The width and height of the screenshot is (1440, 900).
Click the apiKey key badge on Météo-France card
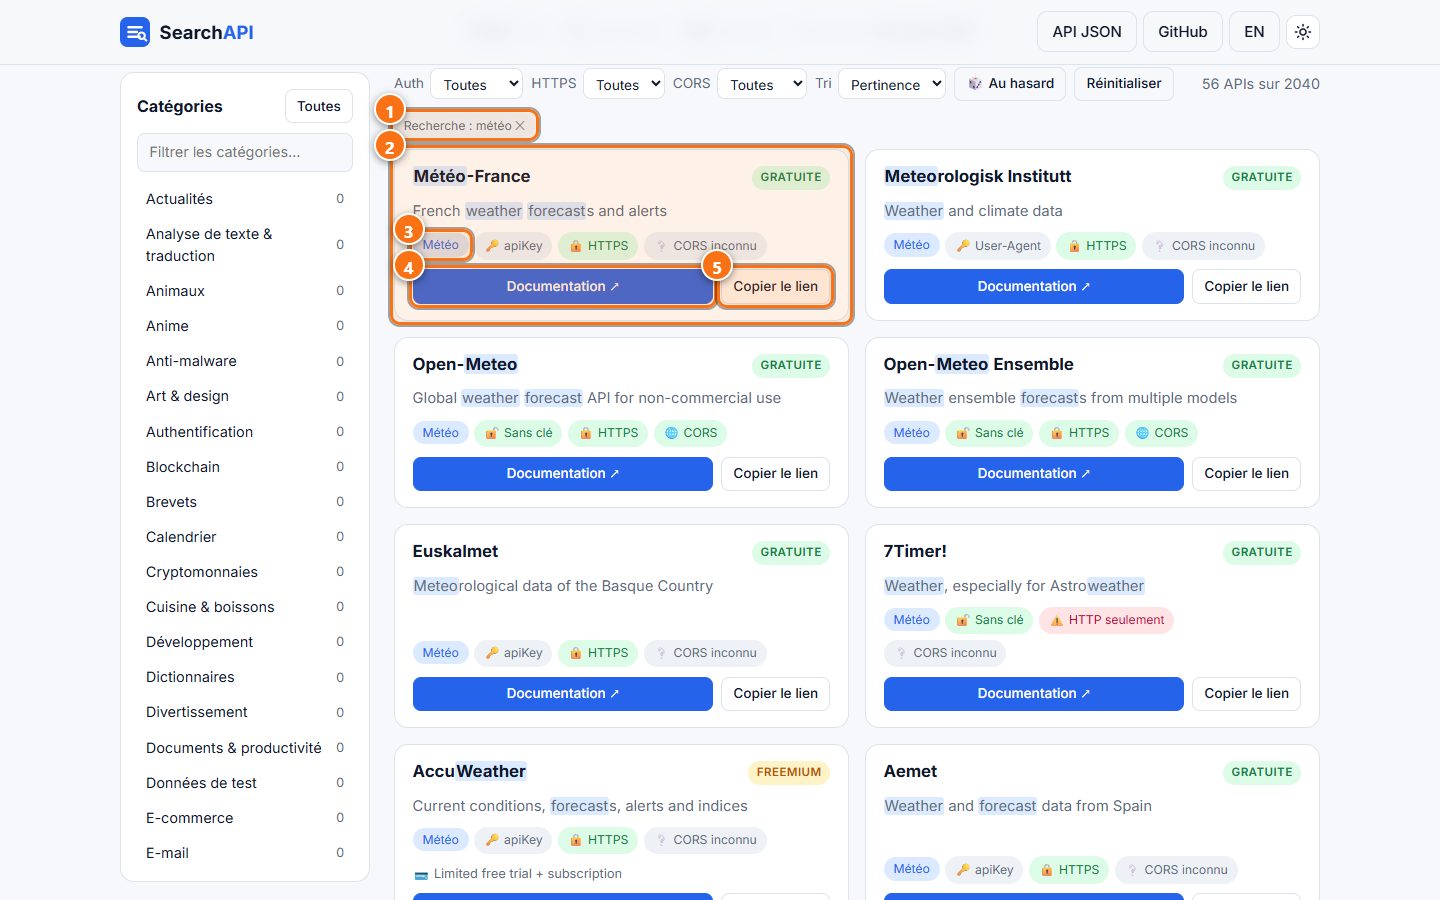point(514,245)
